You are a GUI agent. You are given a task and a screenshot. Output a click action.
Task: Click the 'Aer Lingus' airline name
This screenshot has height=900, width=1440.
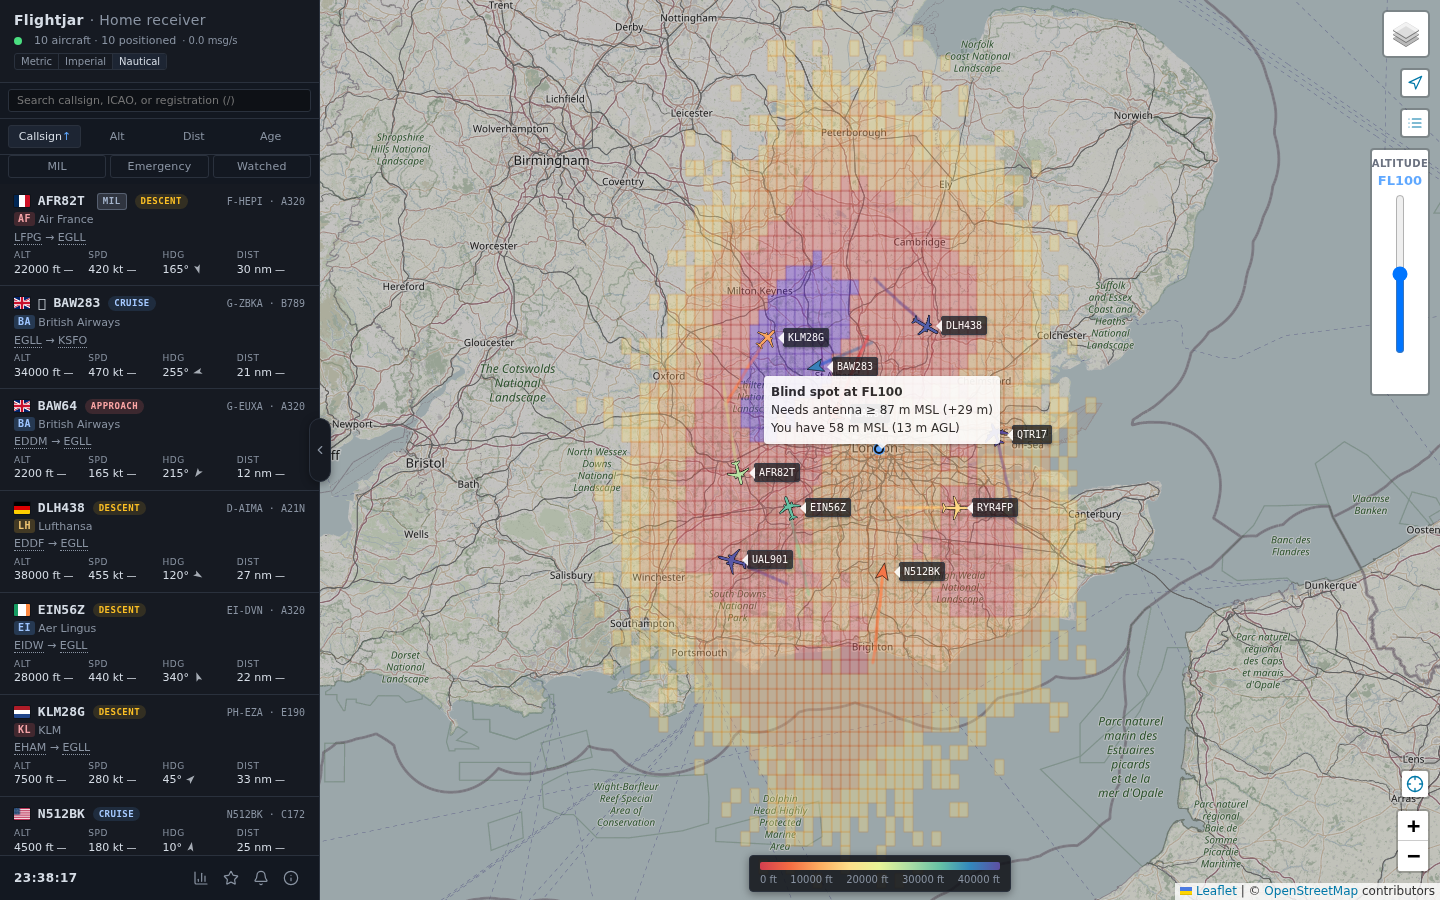(x=67, y=628)
